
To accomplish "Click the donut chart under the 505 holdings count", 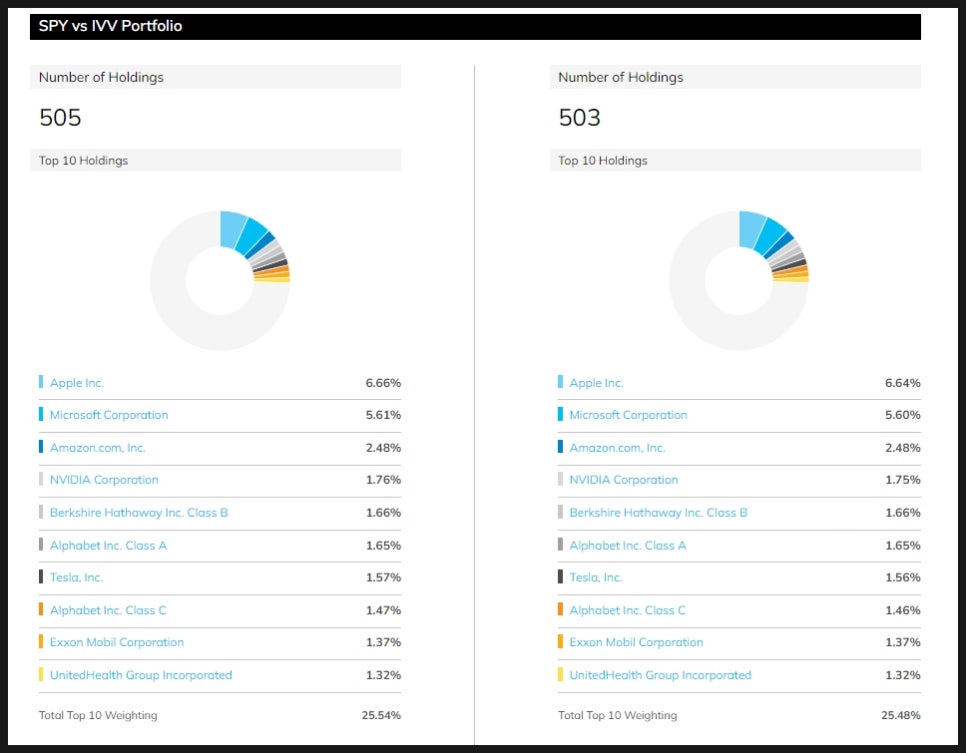I will [220, 280].
